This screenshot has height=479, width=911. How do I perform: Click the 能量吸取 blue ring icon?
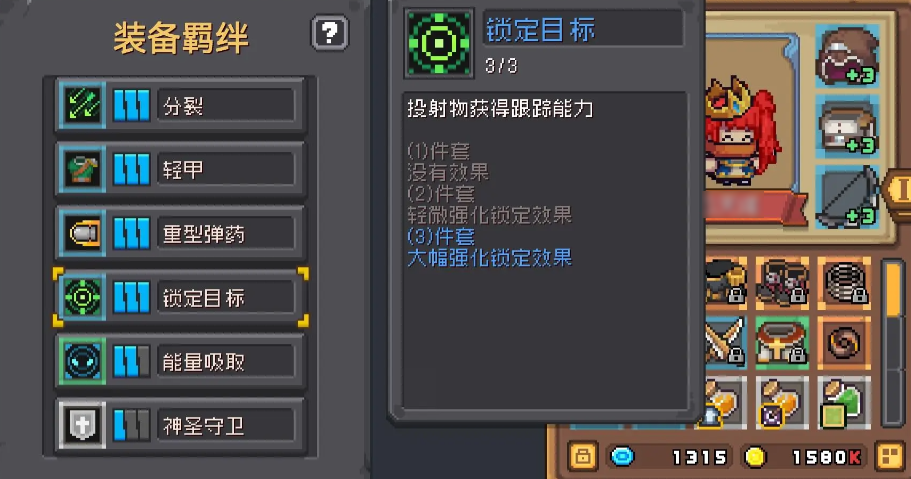[82, 361]
